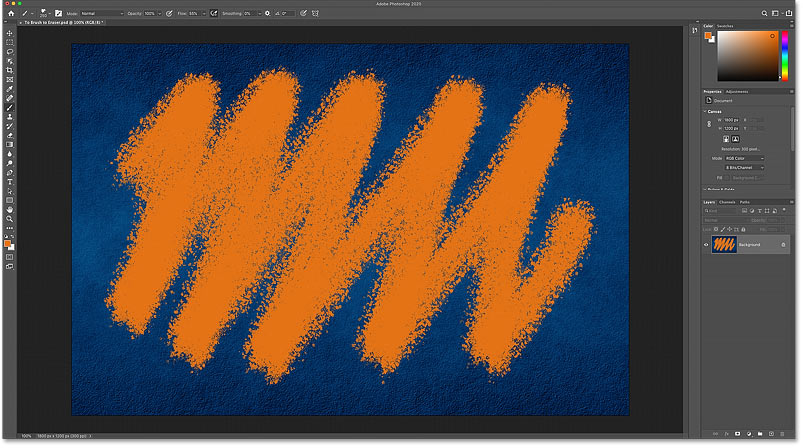The height and width of the screenshot is (448, 803).
Task: Select the Layers tab
Action: pos(709,202)
